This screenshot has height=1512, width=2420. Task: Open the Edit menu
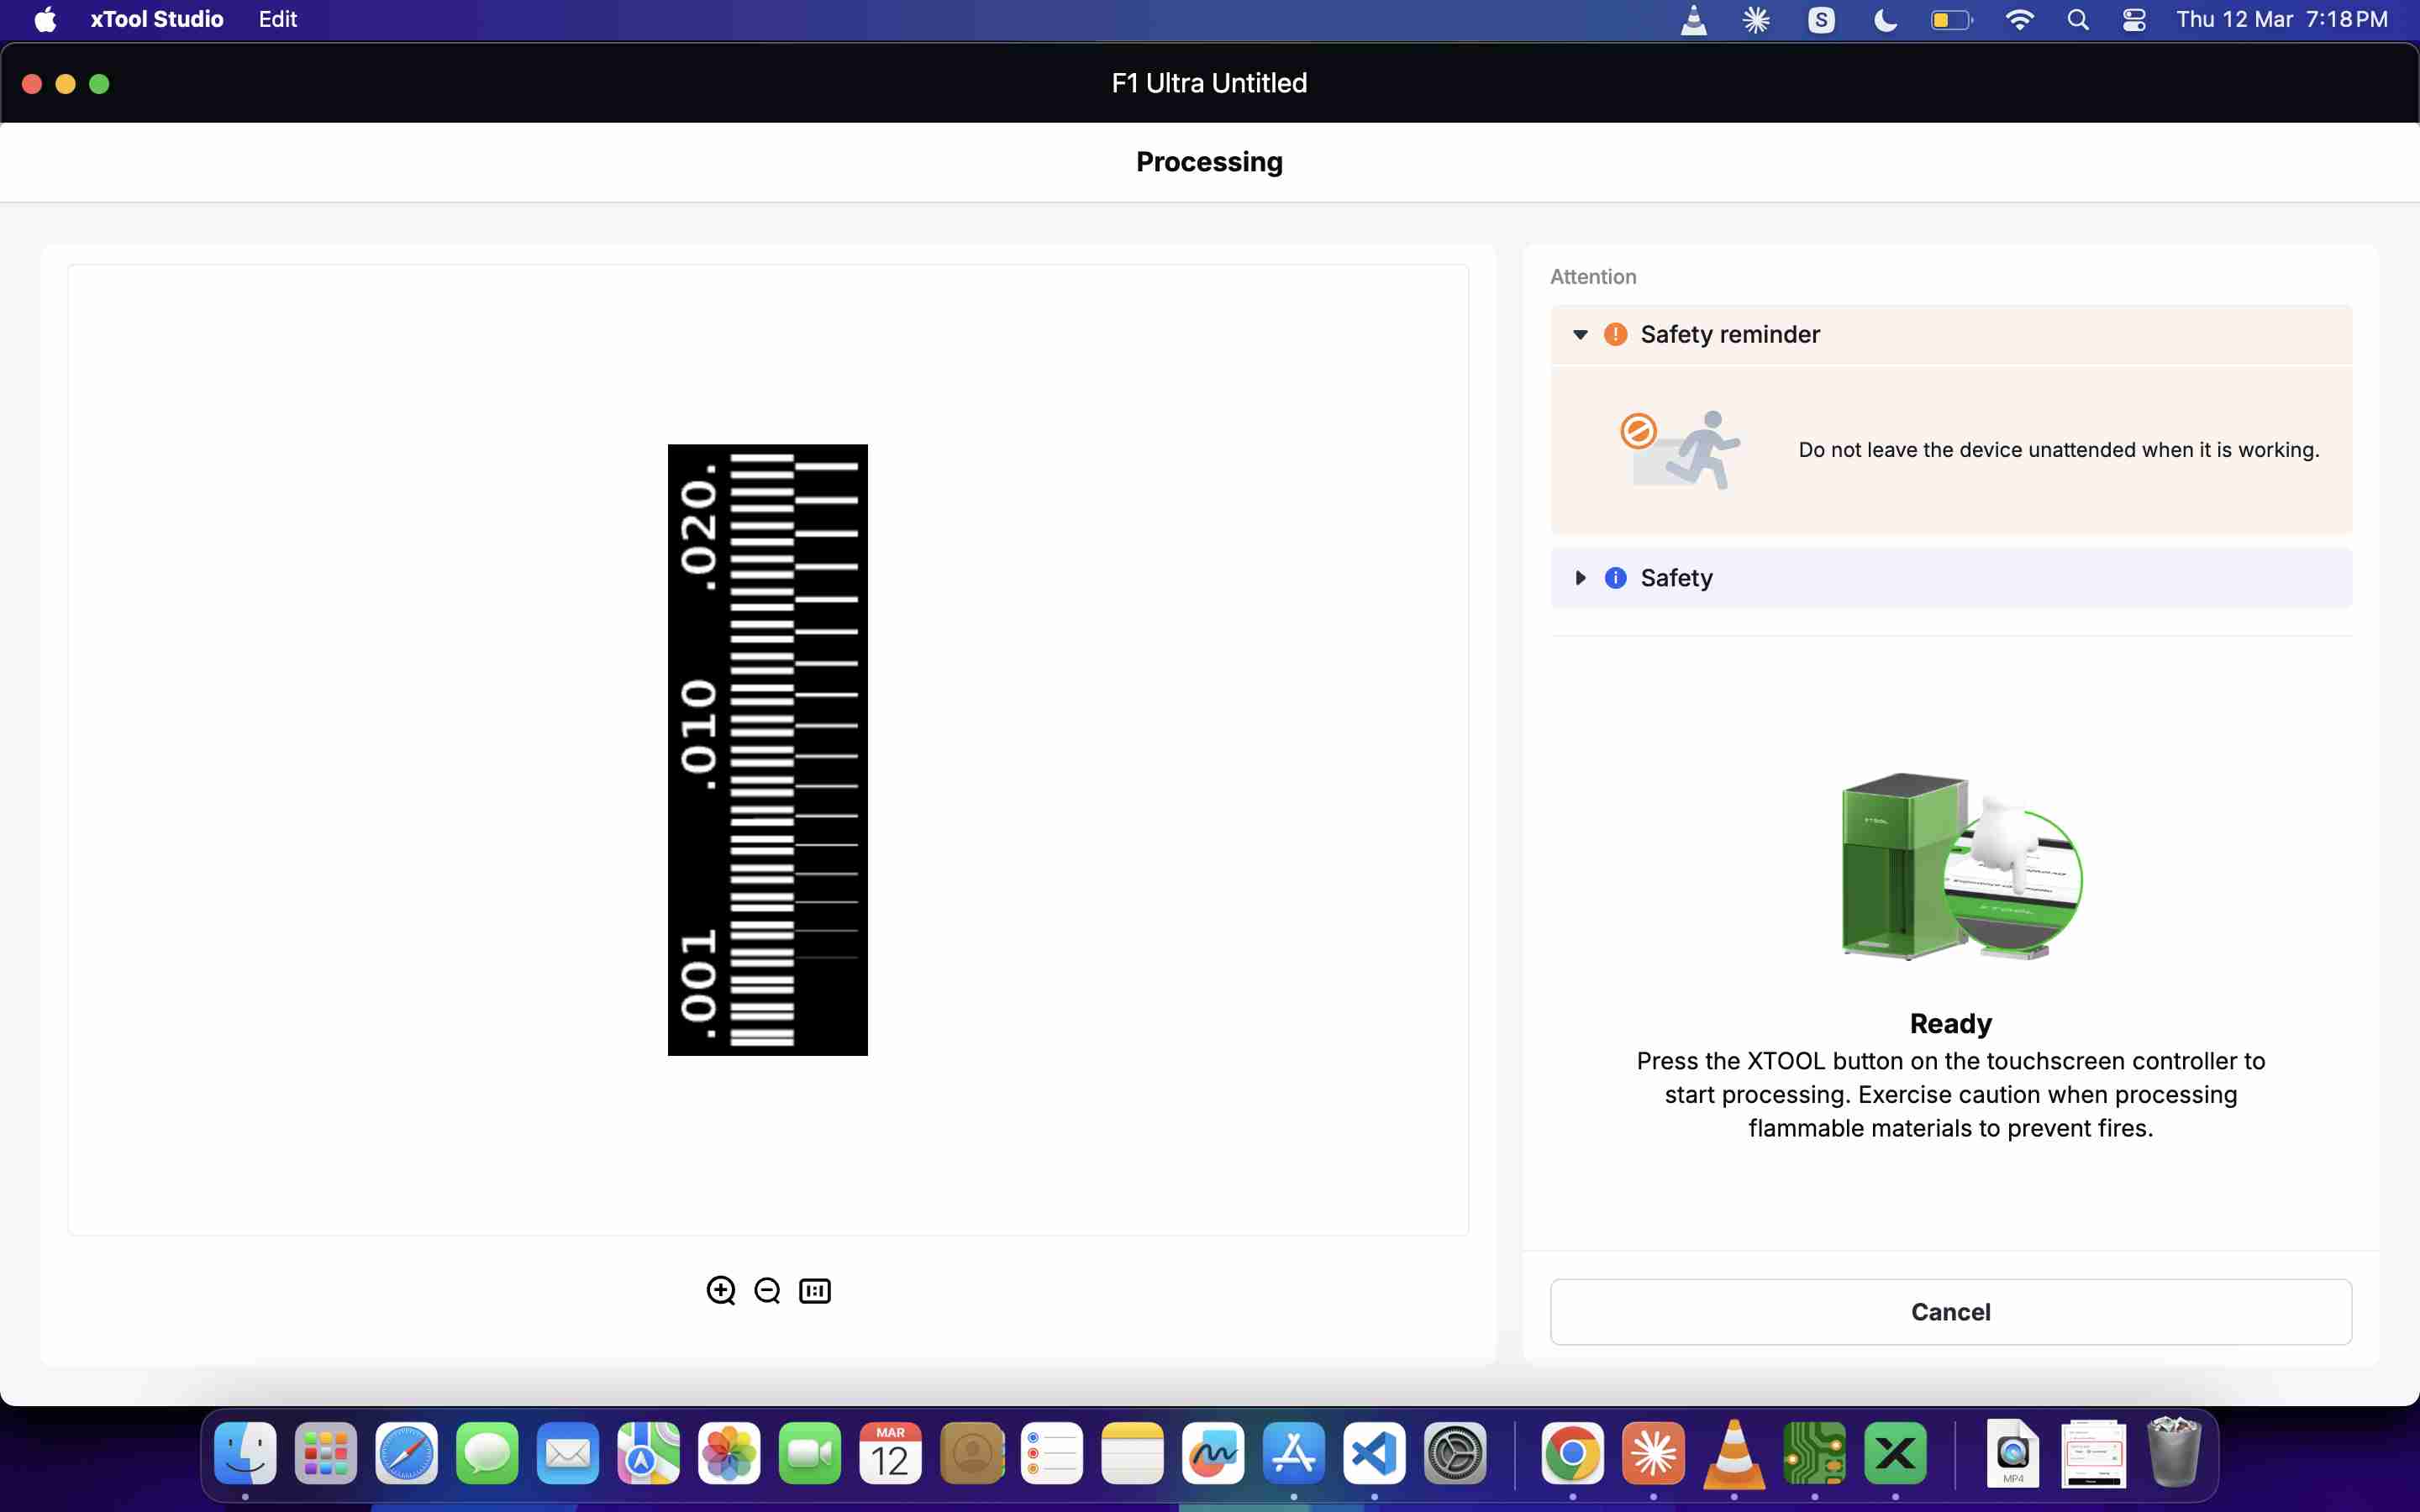[x=277, y=20]
